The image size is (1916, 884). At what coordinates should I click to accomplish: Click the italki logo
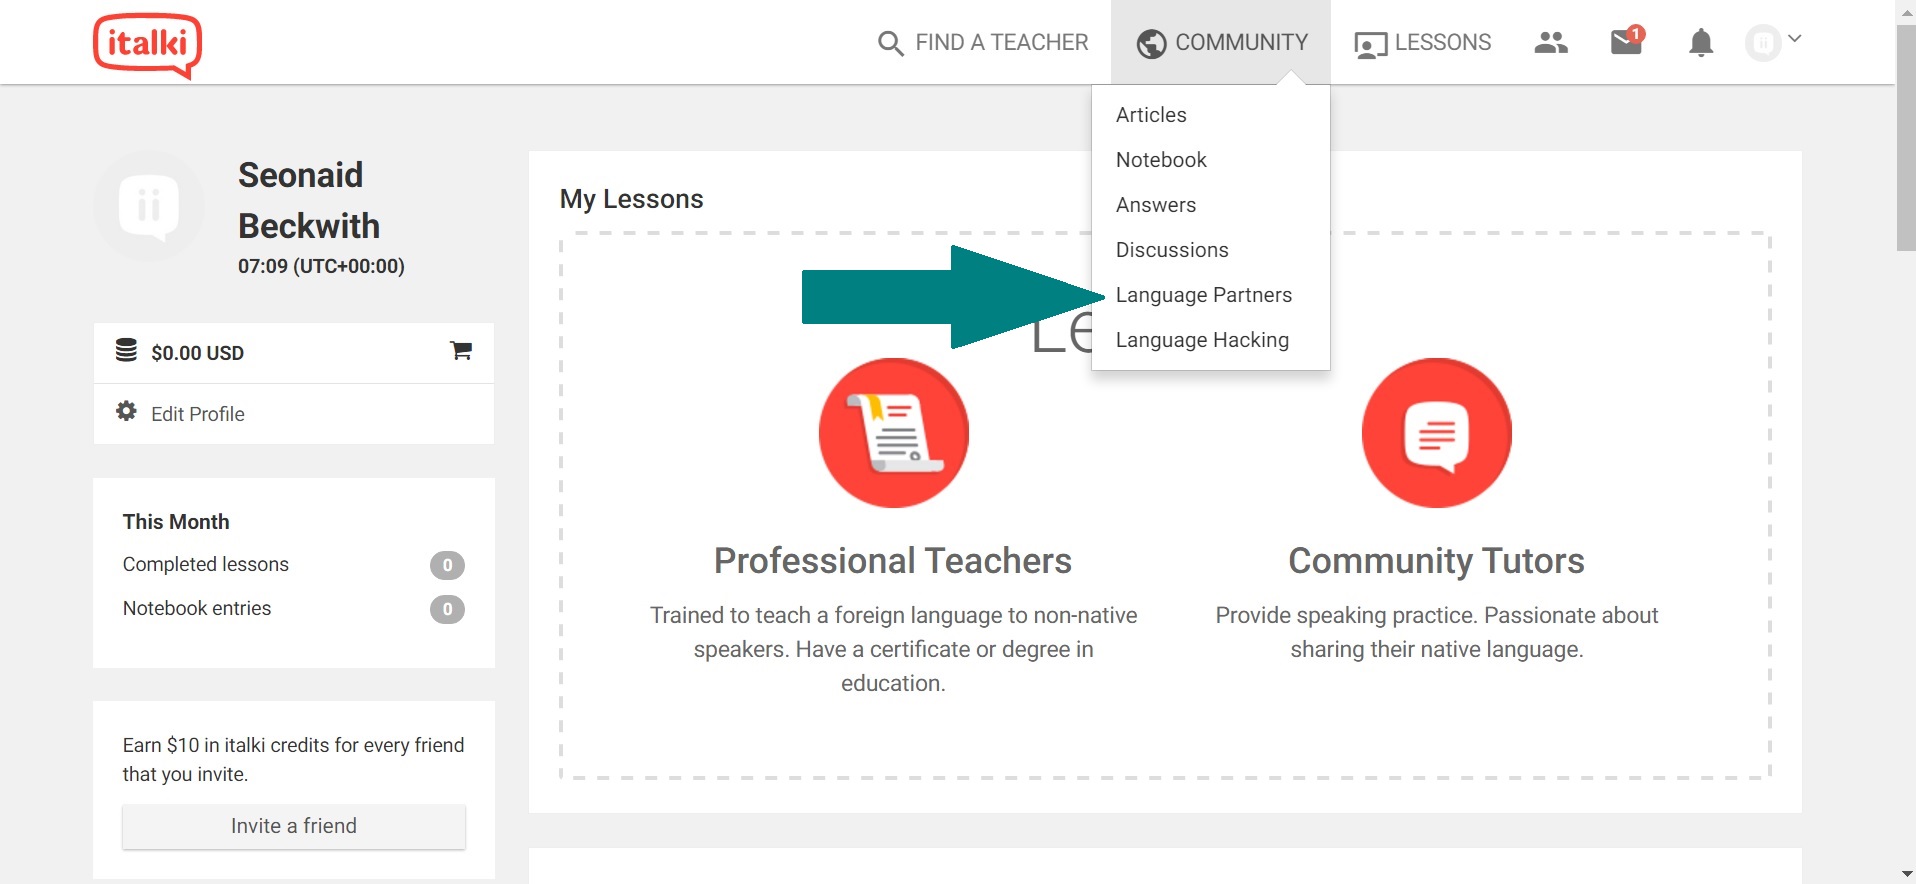click(x=148, y=45)
